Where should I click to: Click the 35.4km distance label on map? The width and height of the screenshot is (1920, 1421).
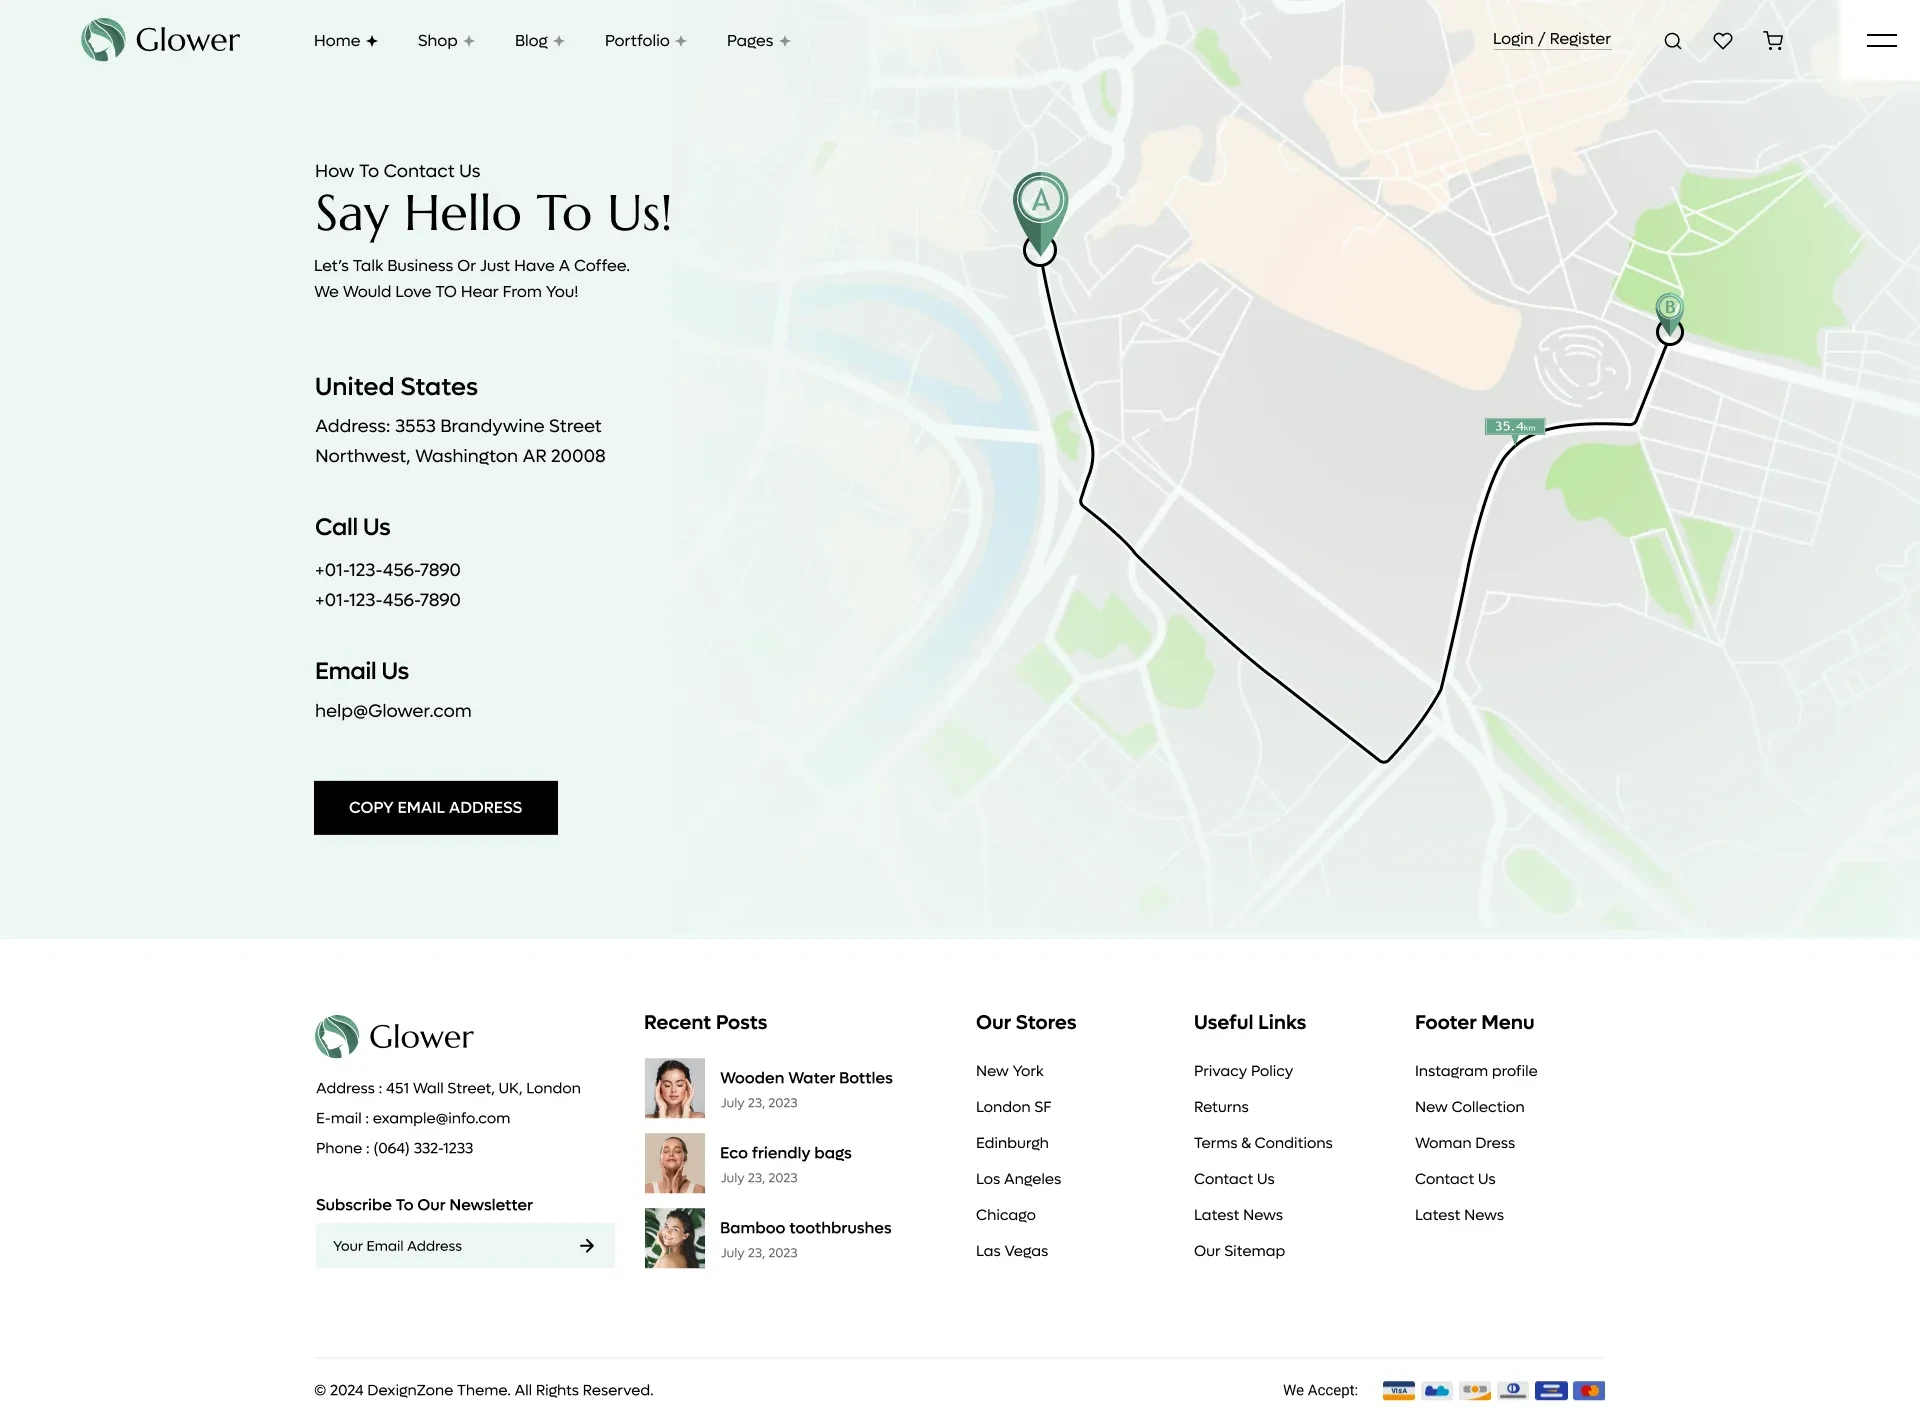1515,427
